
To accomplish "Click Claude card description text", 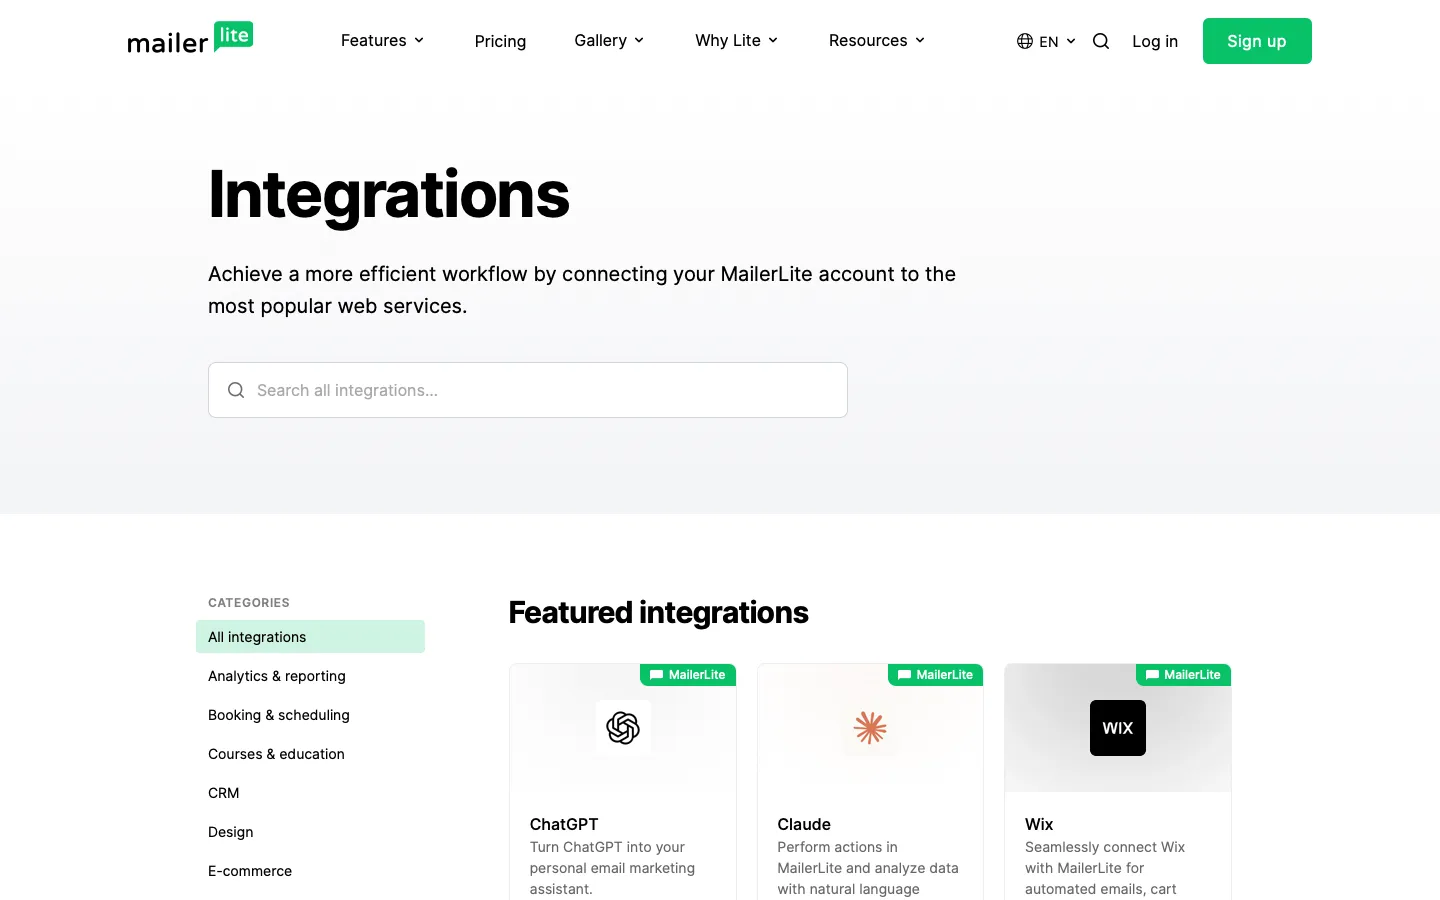I will [x=868, y=868].
